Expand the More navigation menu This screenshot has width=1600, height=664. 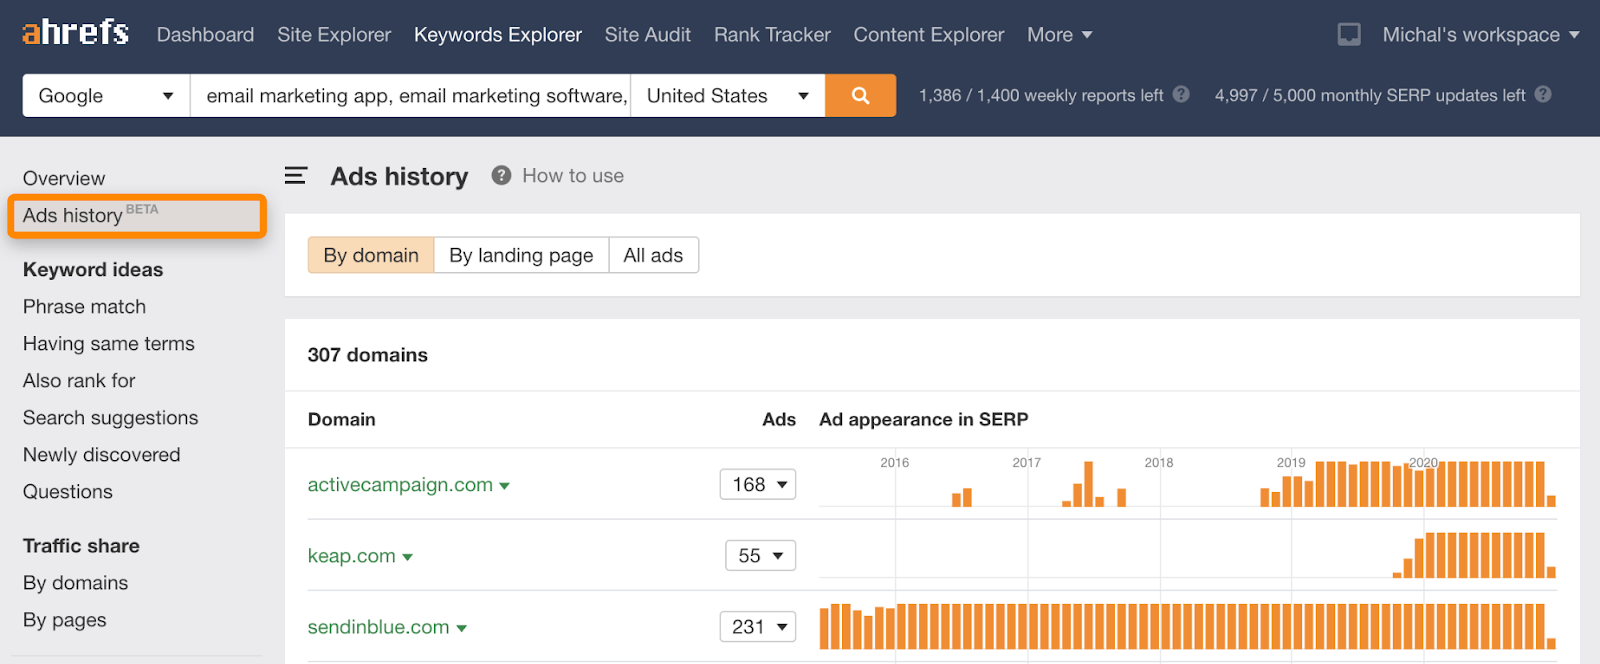click(x=1059, y=35)
